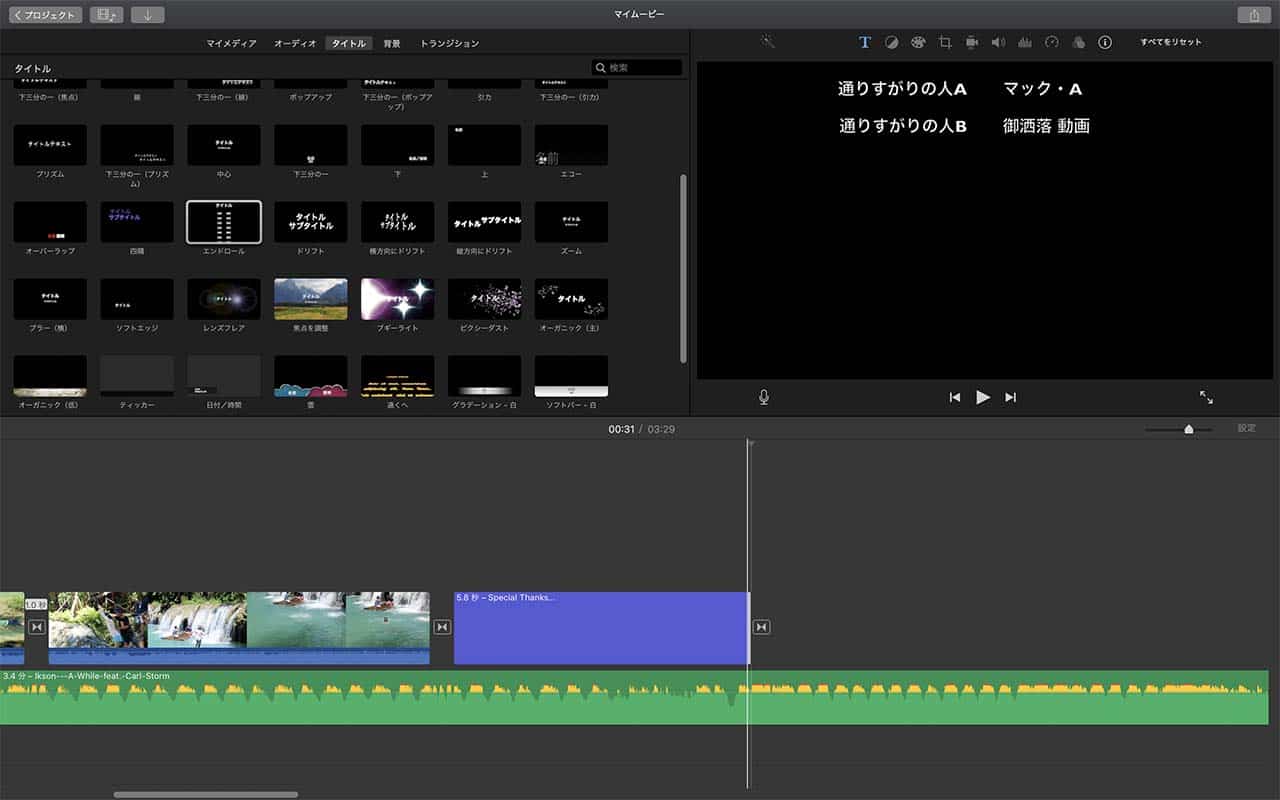Open the share export button
The image size is (1280, 800).
[1253, 15]
